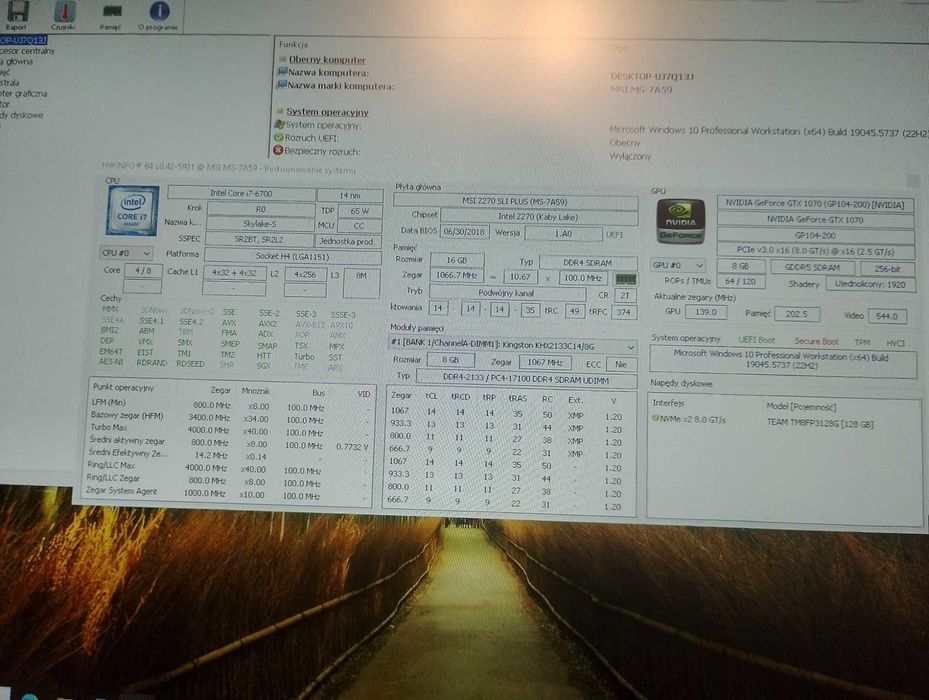The height and width of the screenshot is (700, 929).
Task: Click the Video clock value 544.0
Action: pyautogui.click(x=886, y=316)
